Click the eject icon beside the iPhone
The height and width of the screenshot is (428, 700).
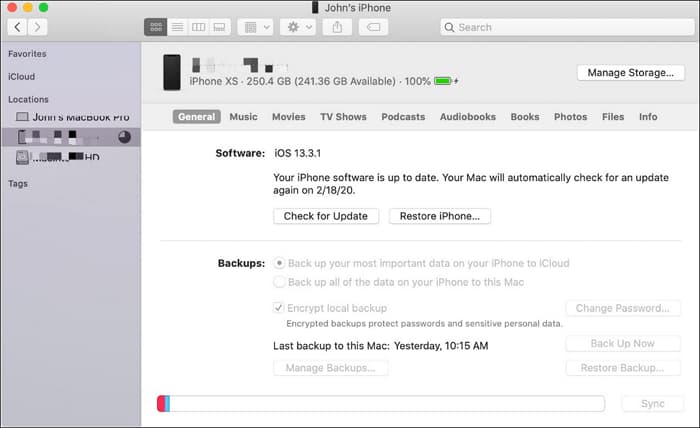point(125,137)
